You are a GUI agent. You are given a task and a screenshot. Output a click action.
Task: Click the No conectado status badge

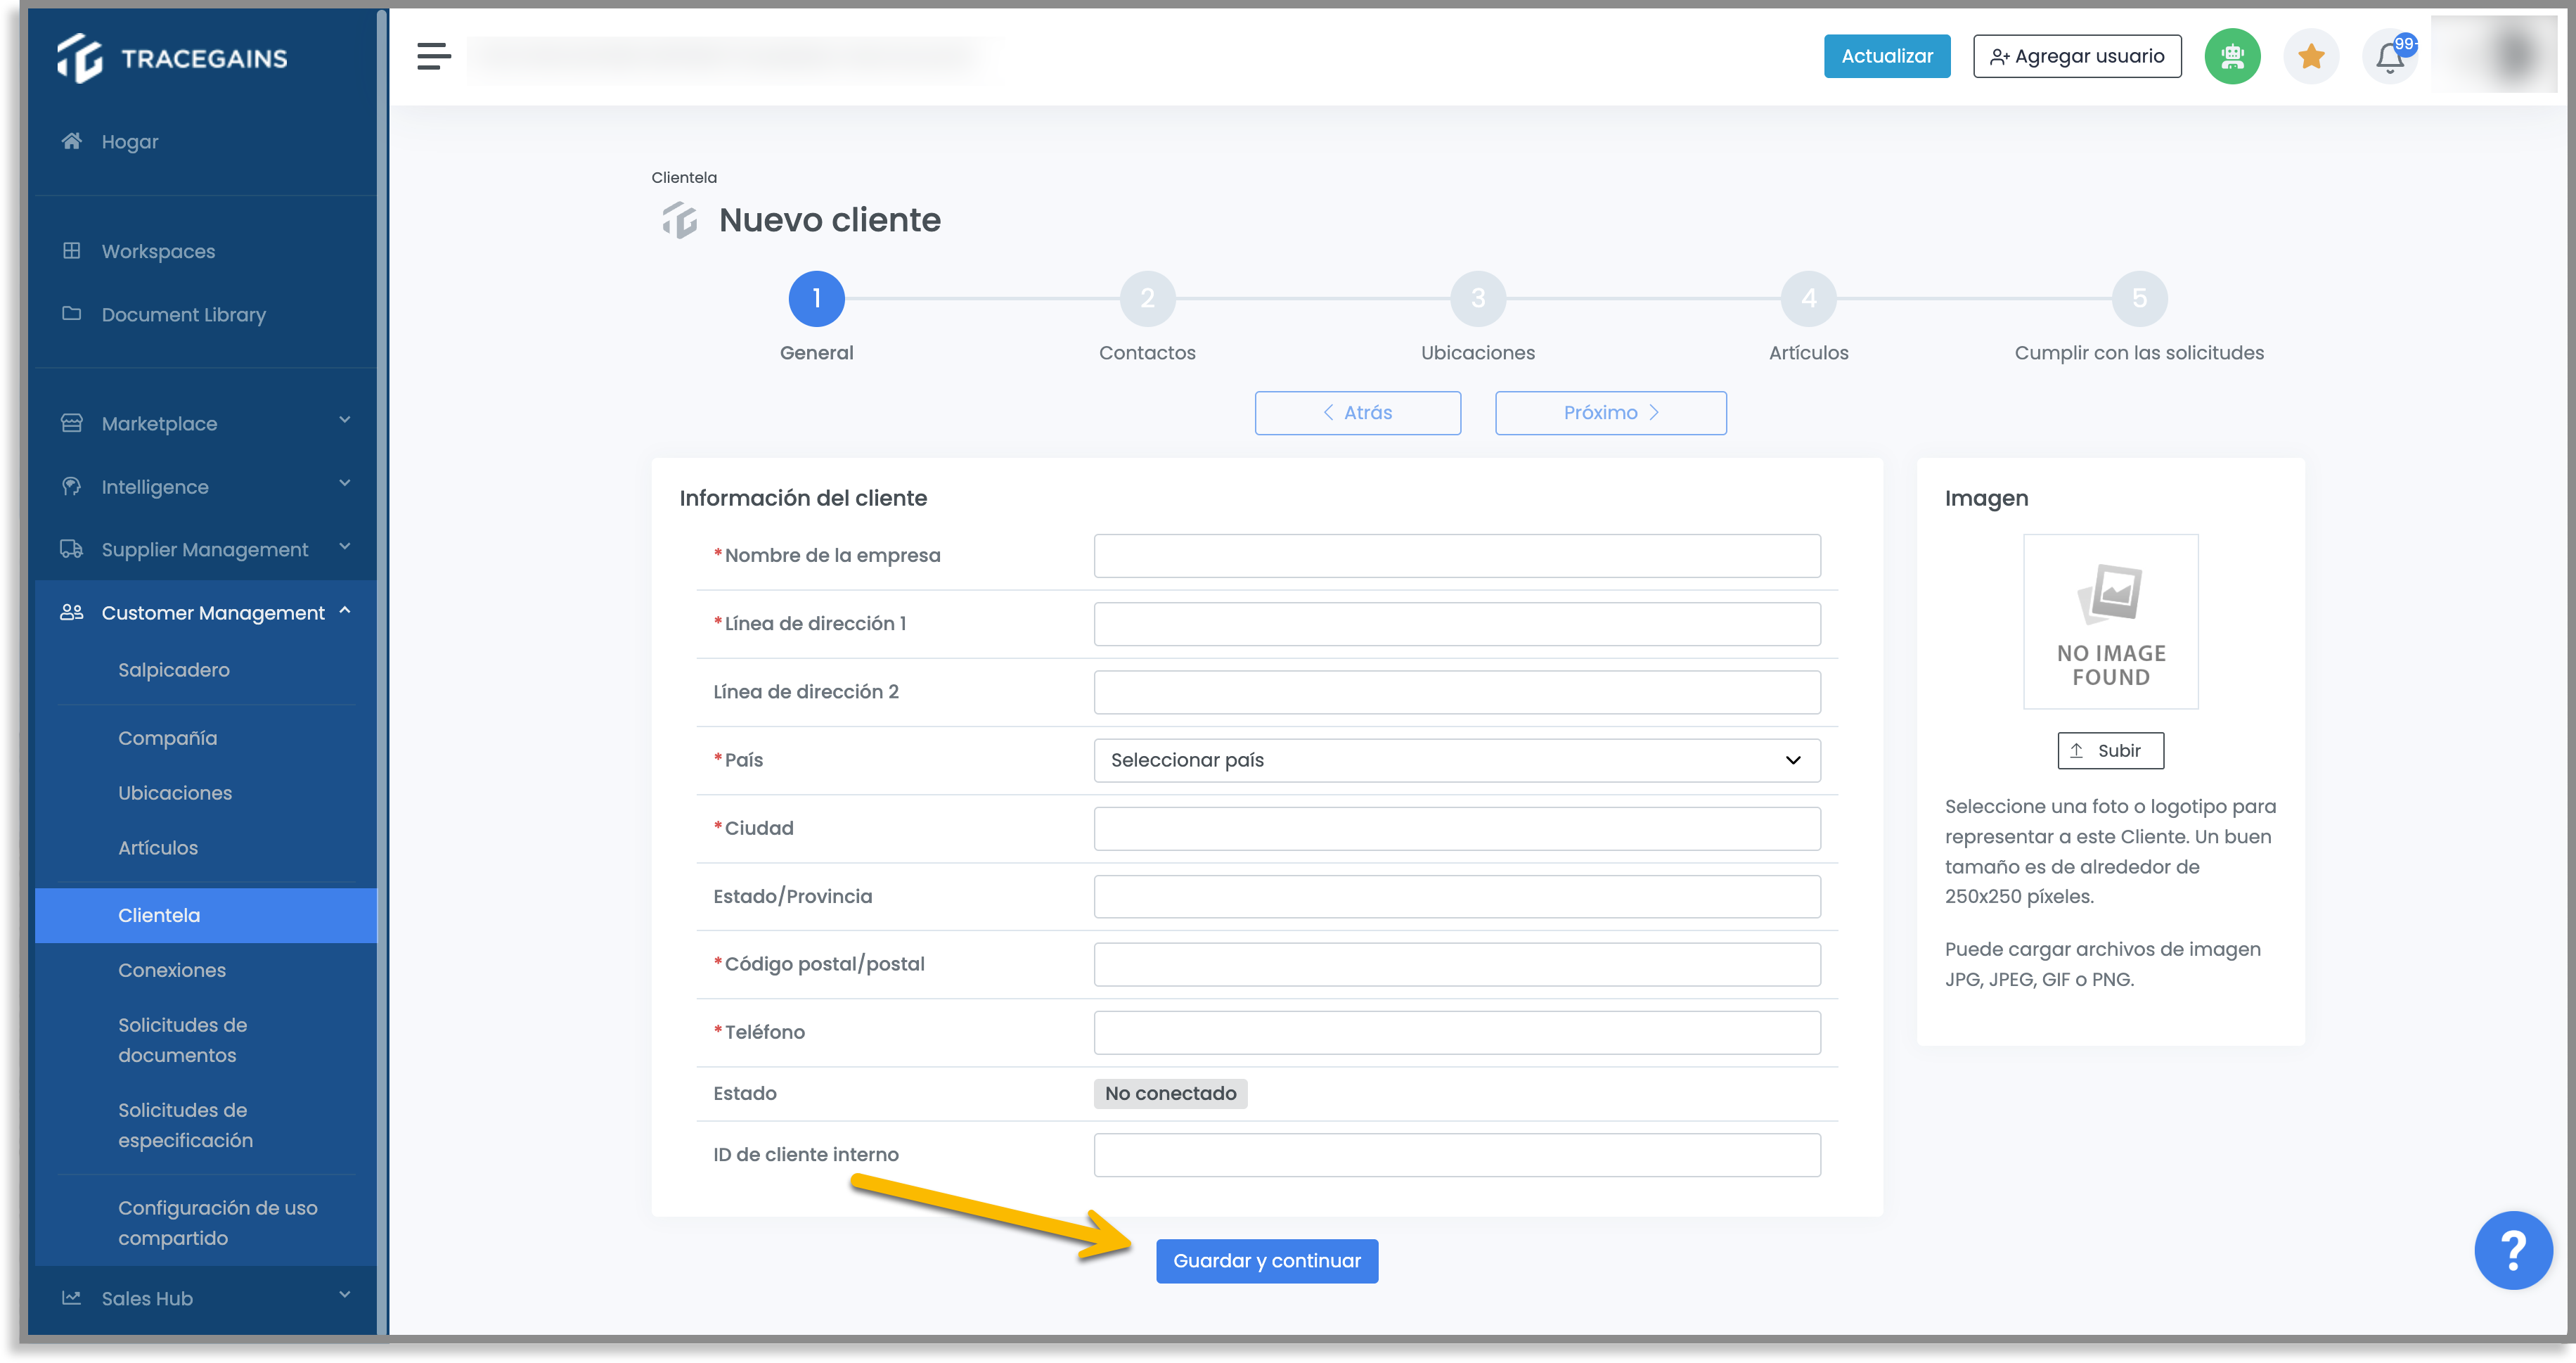click(1169, 1093)
